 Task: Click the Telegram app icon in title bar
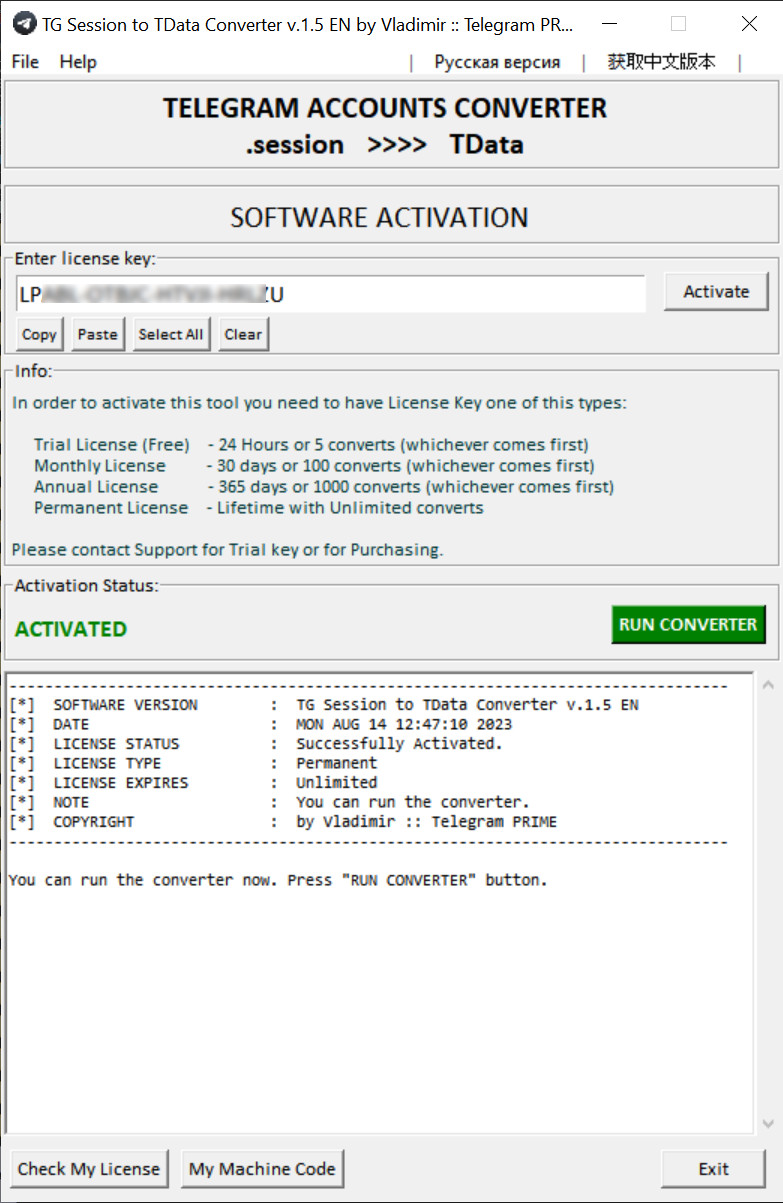pos(24,24)
